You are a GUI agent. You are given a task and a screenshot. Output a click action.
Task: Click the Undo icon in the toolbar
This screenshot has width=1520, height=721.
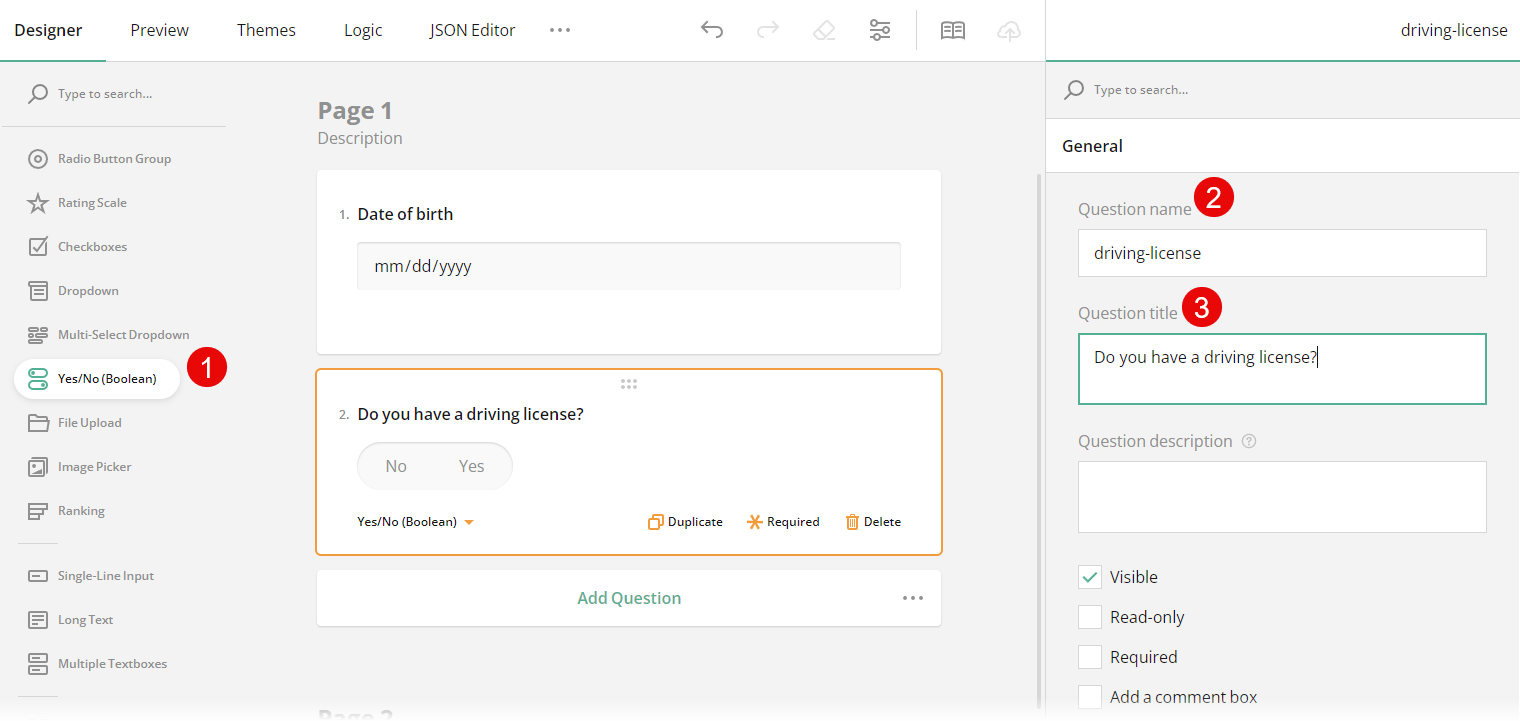point(711,30)
